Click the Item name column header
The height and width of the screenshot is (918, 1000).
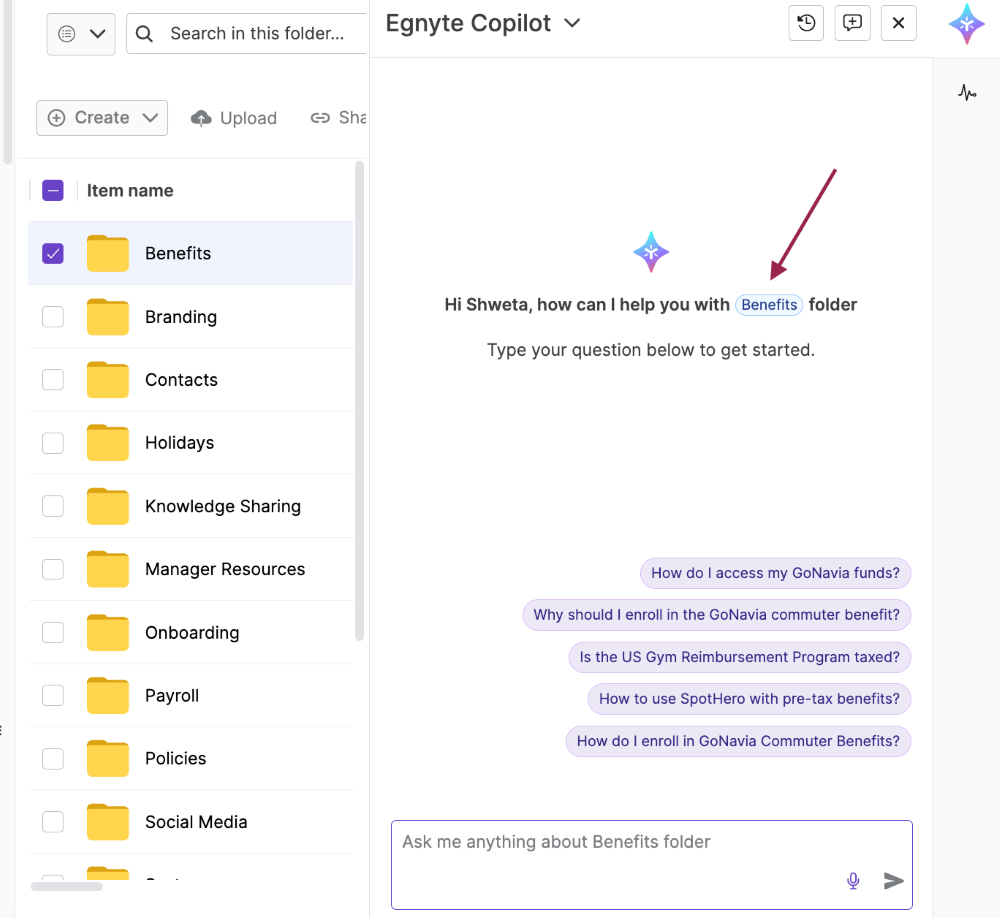click(x=130, y=191)
